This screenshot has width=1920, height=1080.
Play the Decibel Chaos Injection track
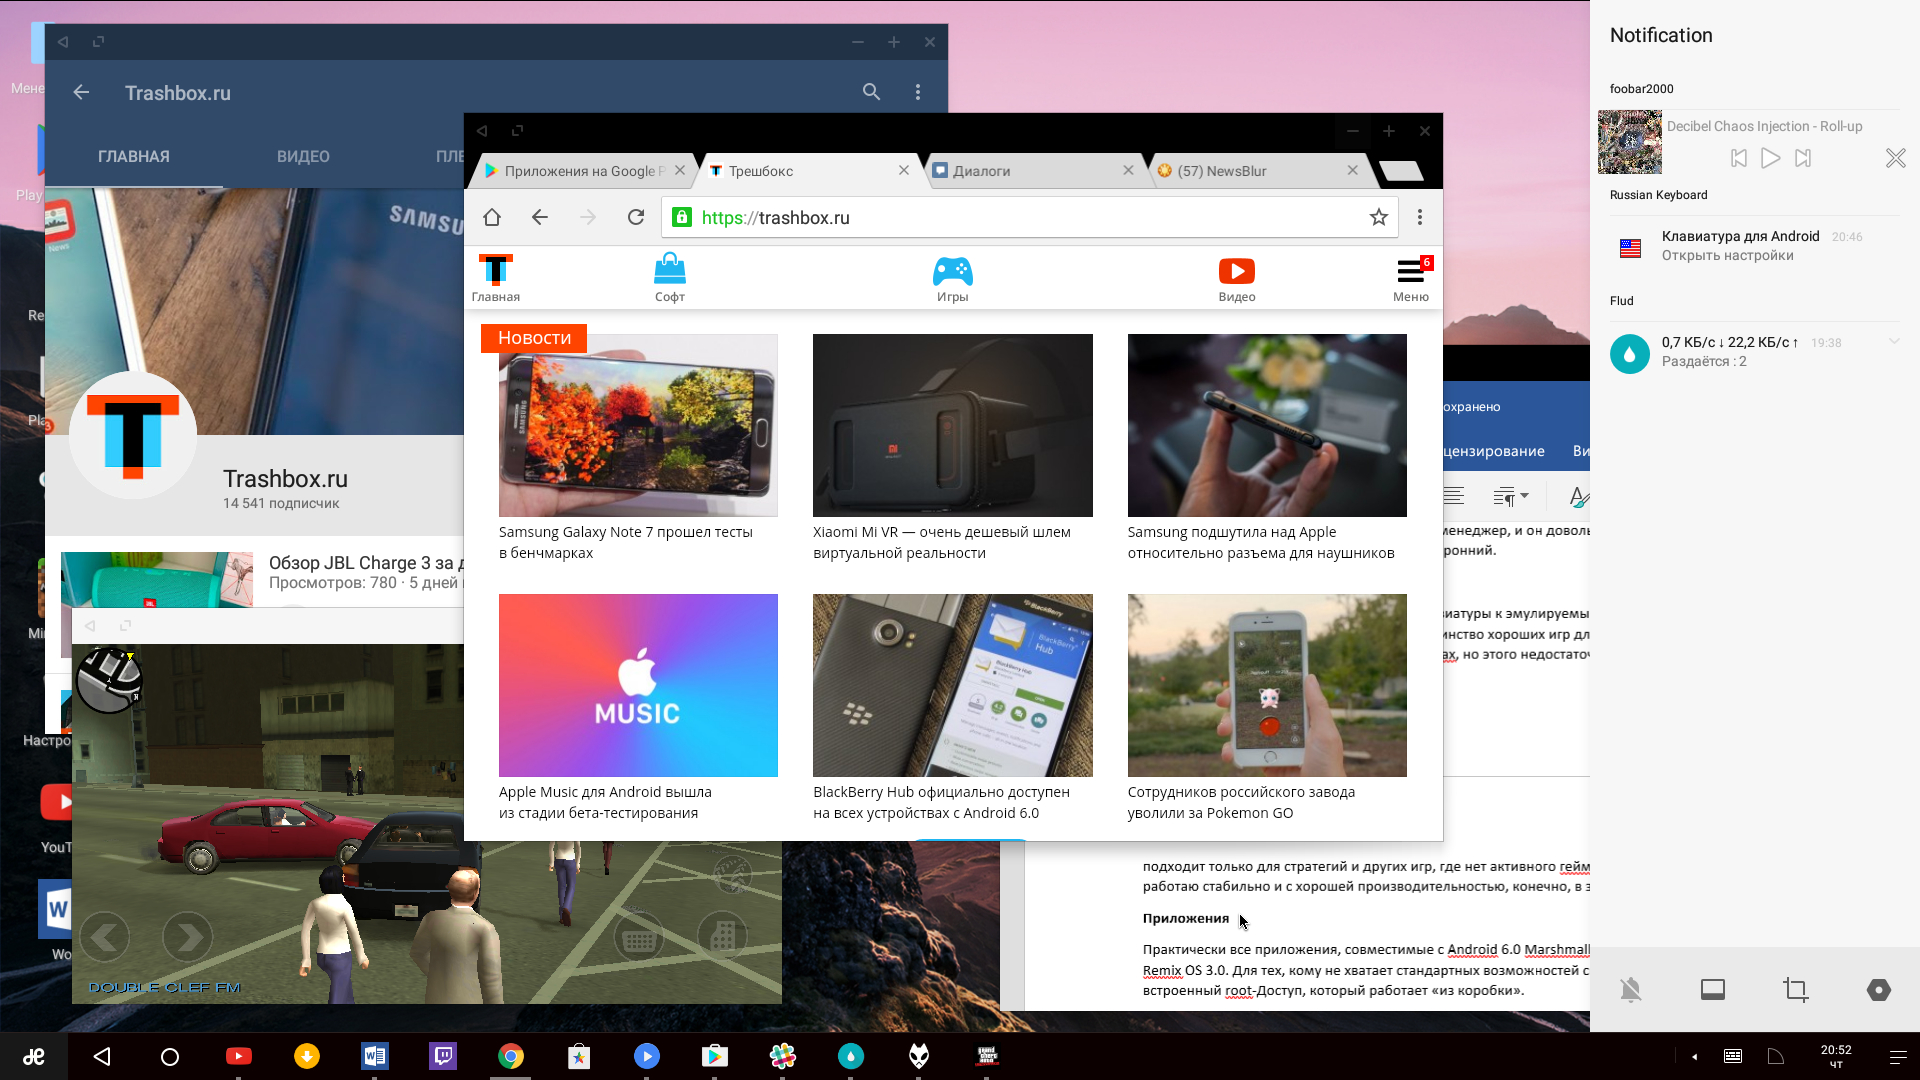click(1771, 158)
